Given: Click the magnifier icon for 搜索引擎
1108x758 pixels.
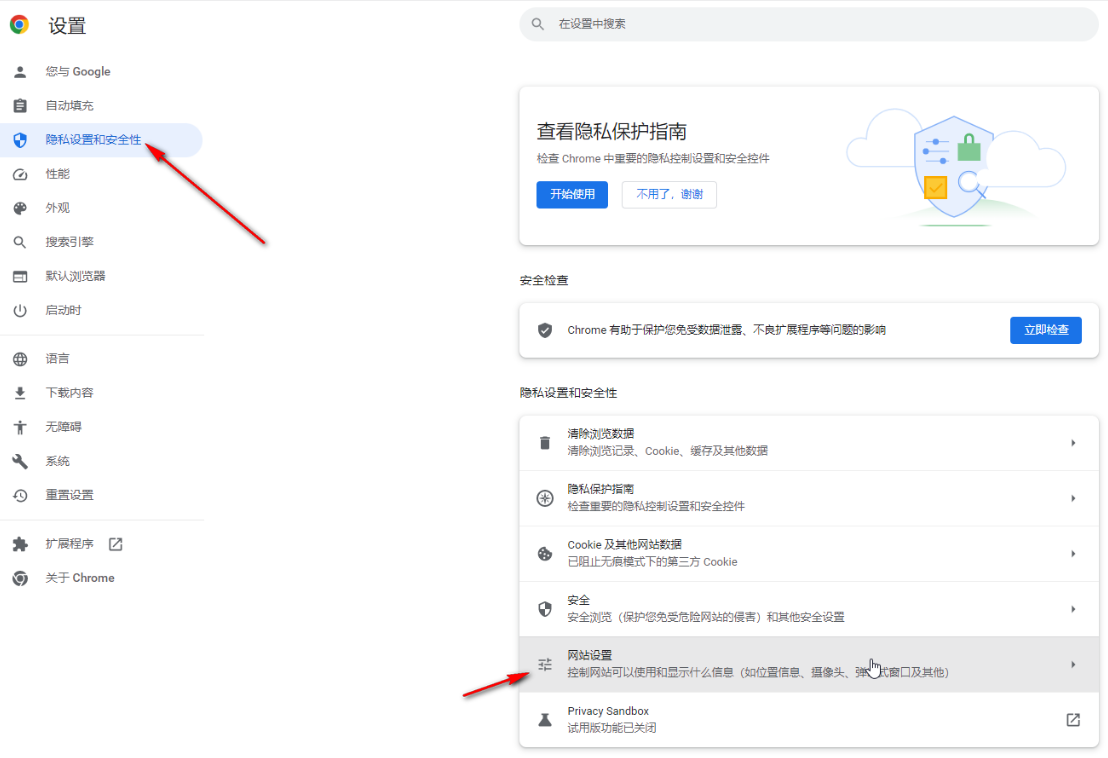Looking at the screenshot, I should click(20, 242).
